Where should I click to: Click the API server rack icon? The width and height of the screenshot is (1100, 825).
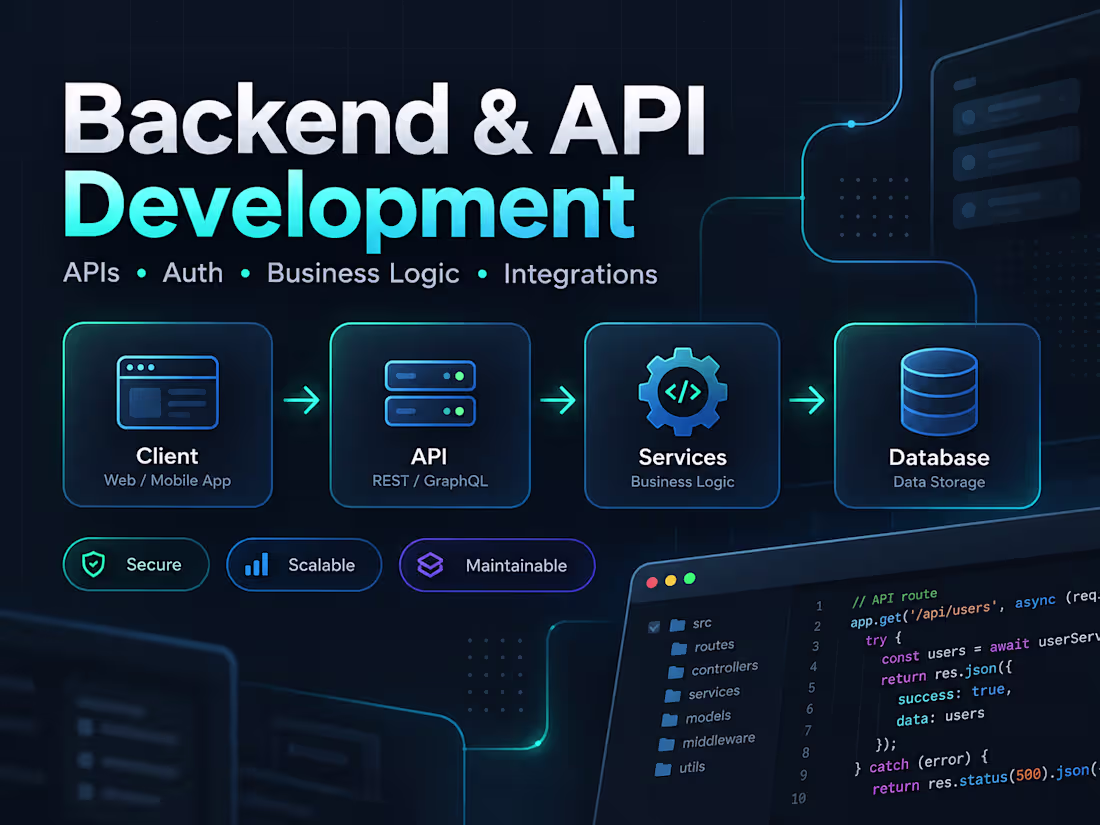pyautogui.click(x=430, y=393)
